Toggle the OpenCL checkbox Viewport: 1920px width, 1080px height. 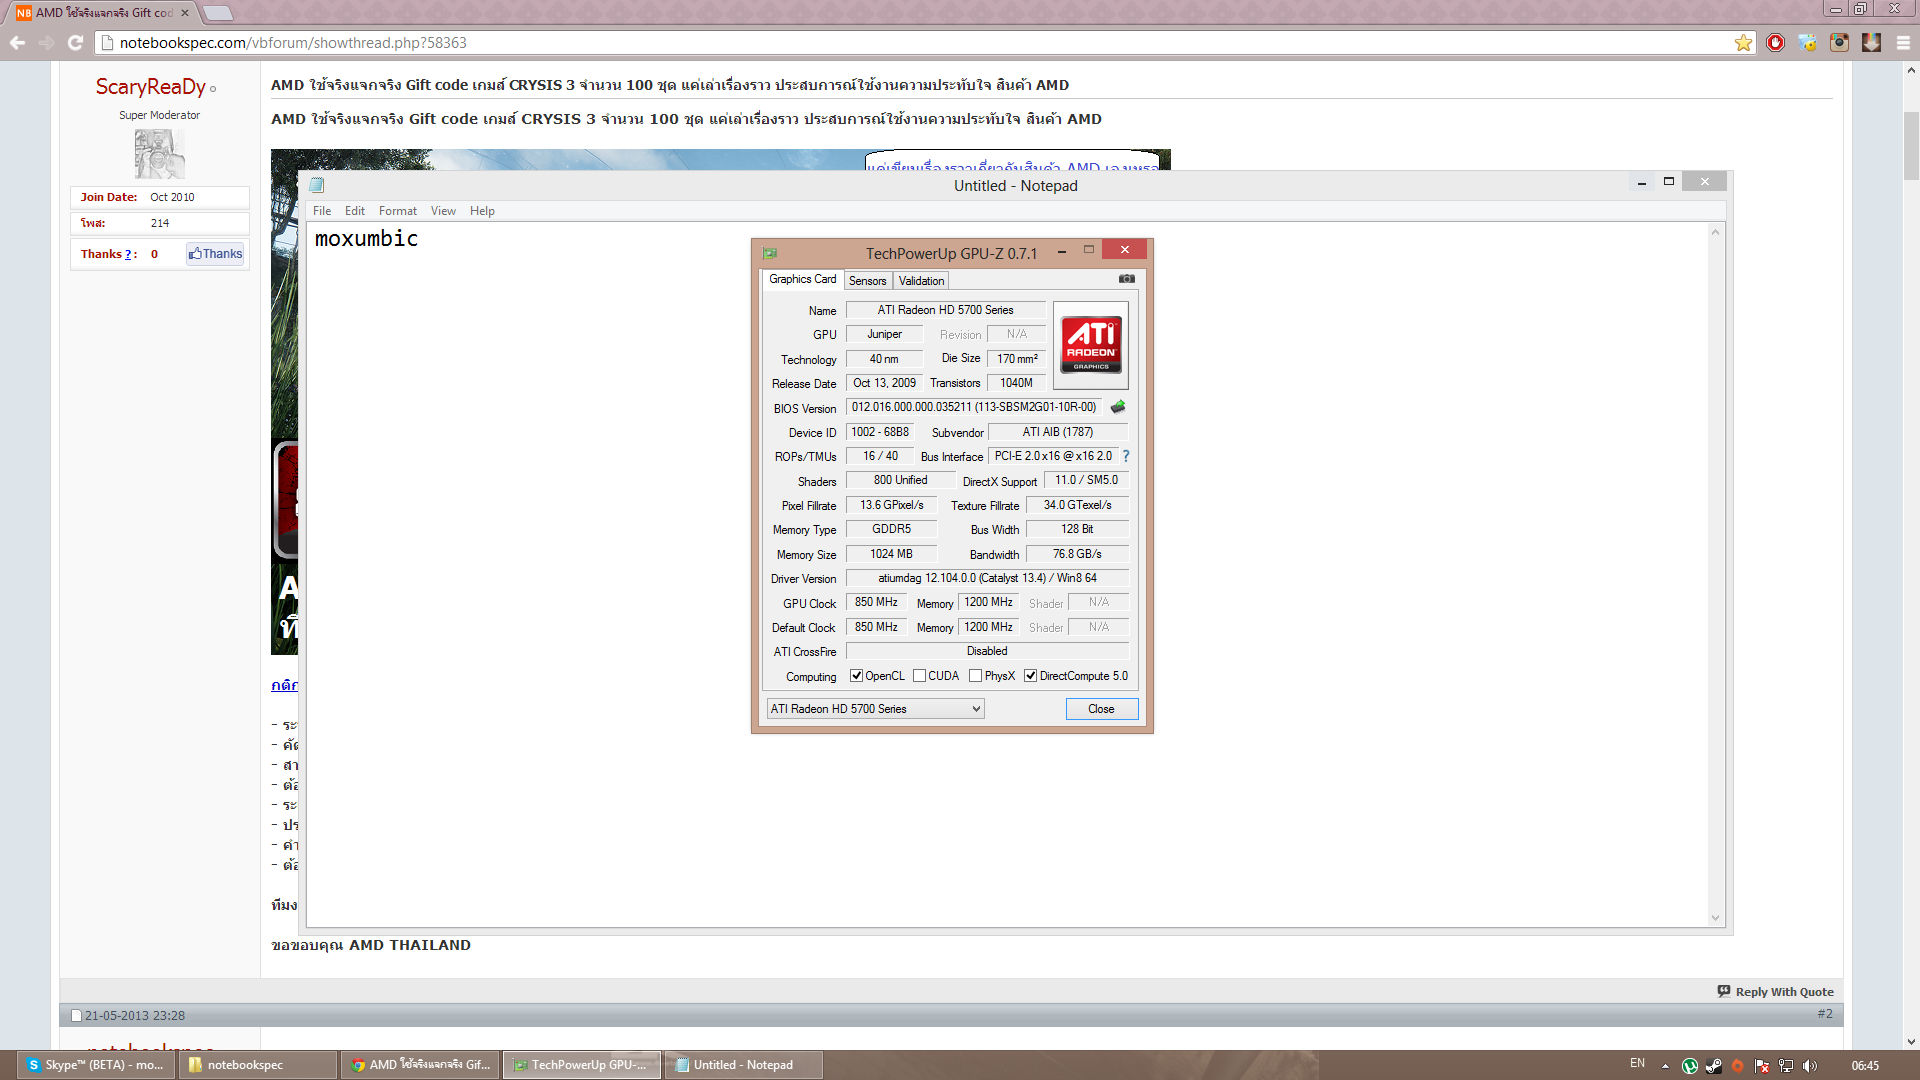(x=856, y=676)
